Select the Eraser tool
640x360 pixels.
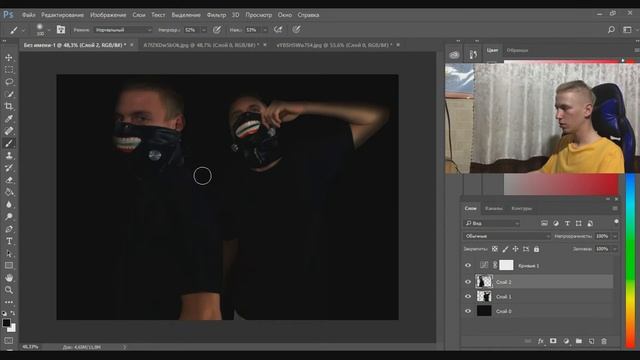[x=9, y=180]
